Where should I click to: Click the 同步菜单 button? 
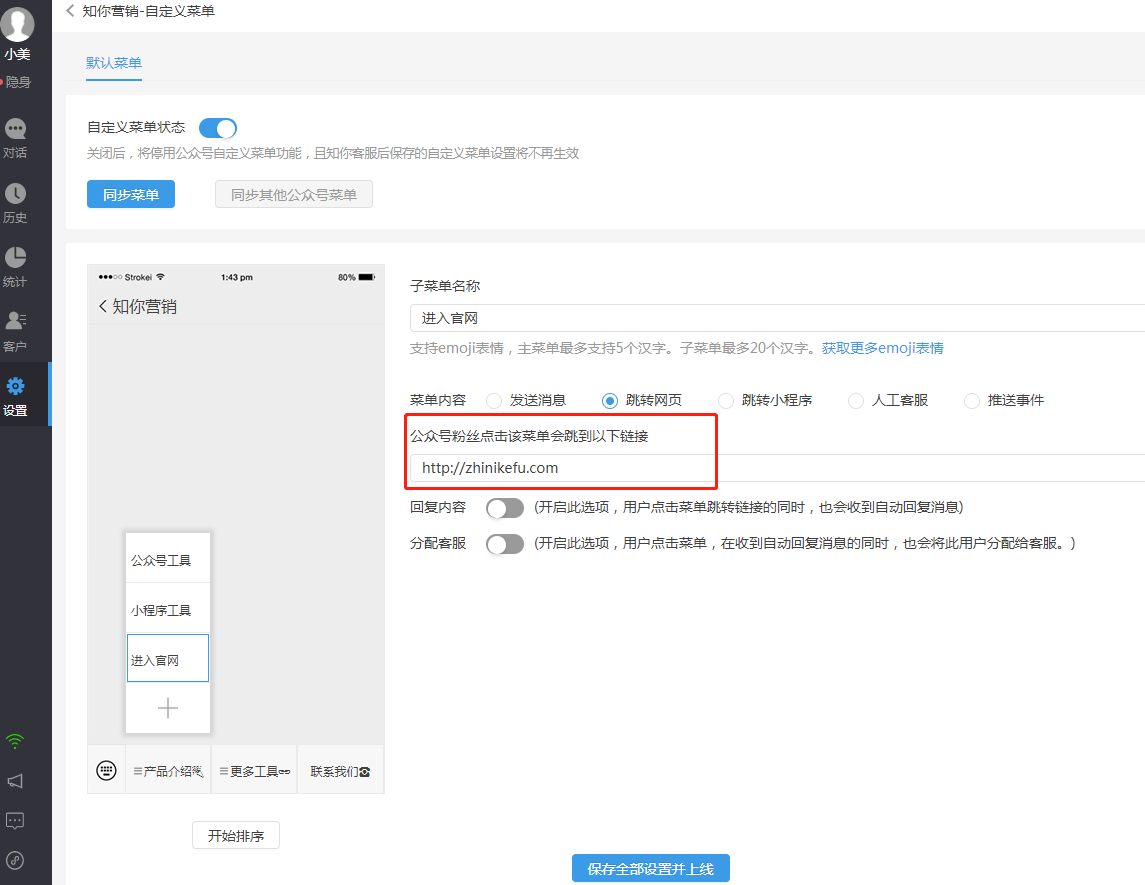coord(130,194)
